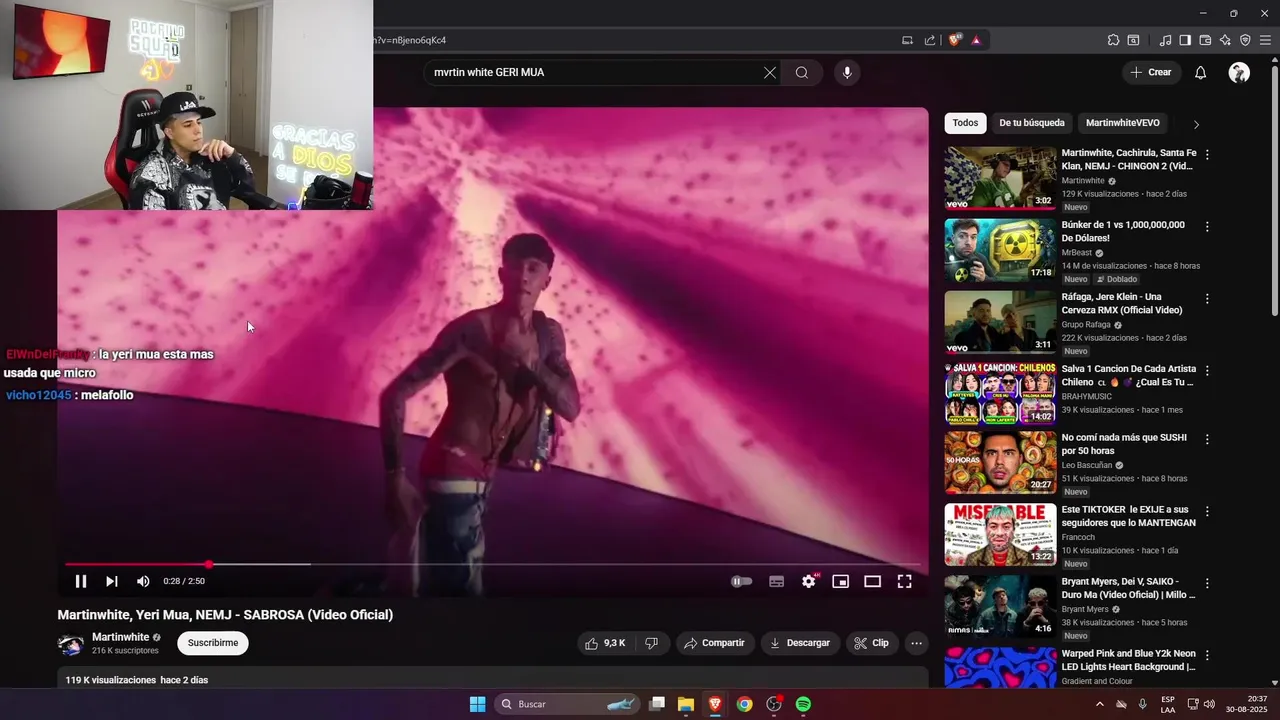This screenshot has height=720, width=1280.
Task: Open options for SUSHI 50 horas video
Action: [1207, 439]
